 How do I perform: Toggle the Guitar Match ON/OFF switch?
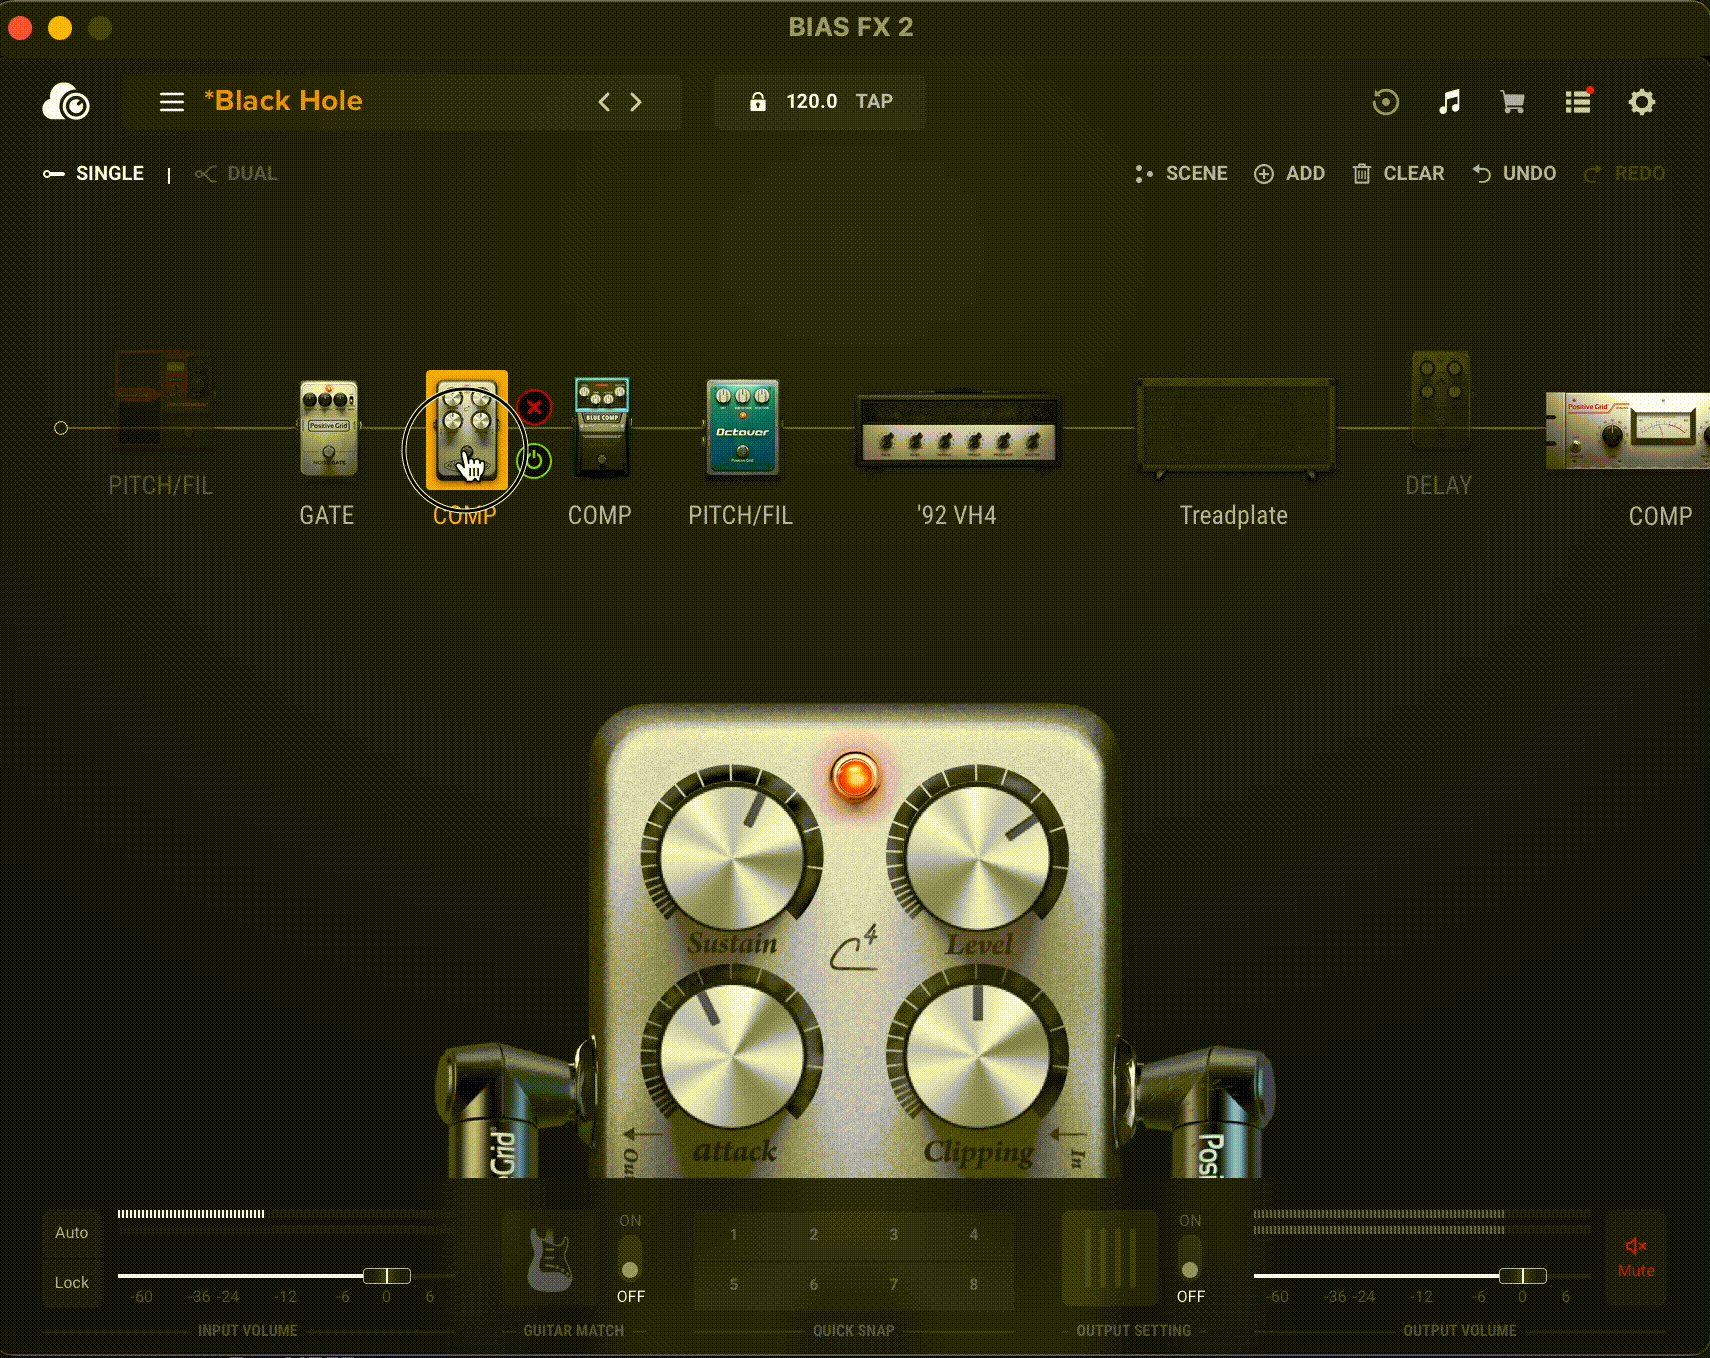(x=630, y=1258)
